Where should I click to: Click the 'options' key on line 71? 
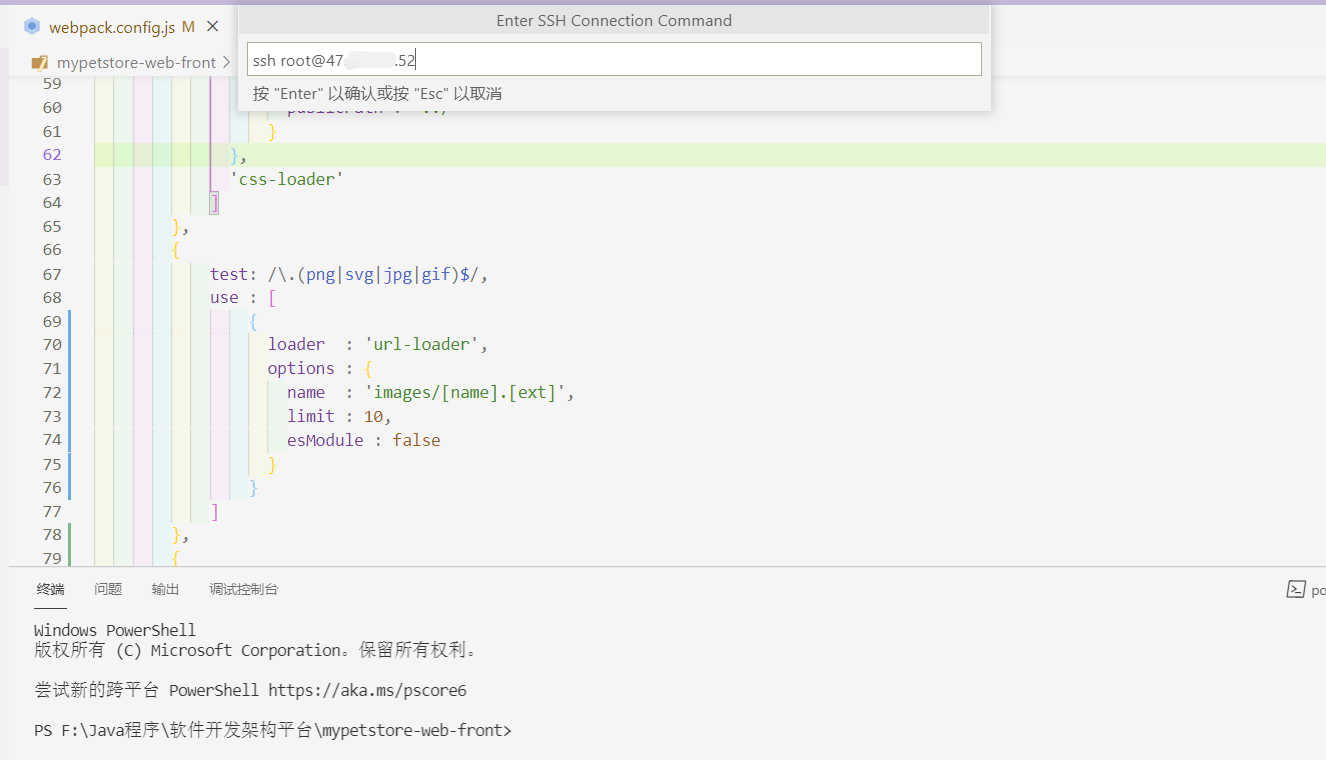[301, 368]
